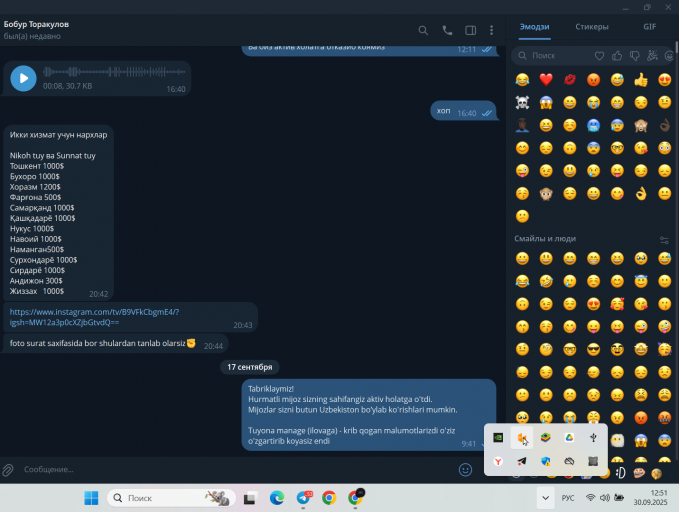
Task: Launch Microsoft Edge from taskbar
Action: click(x=277, y=498)
